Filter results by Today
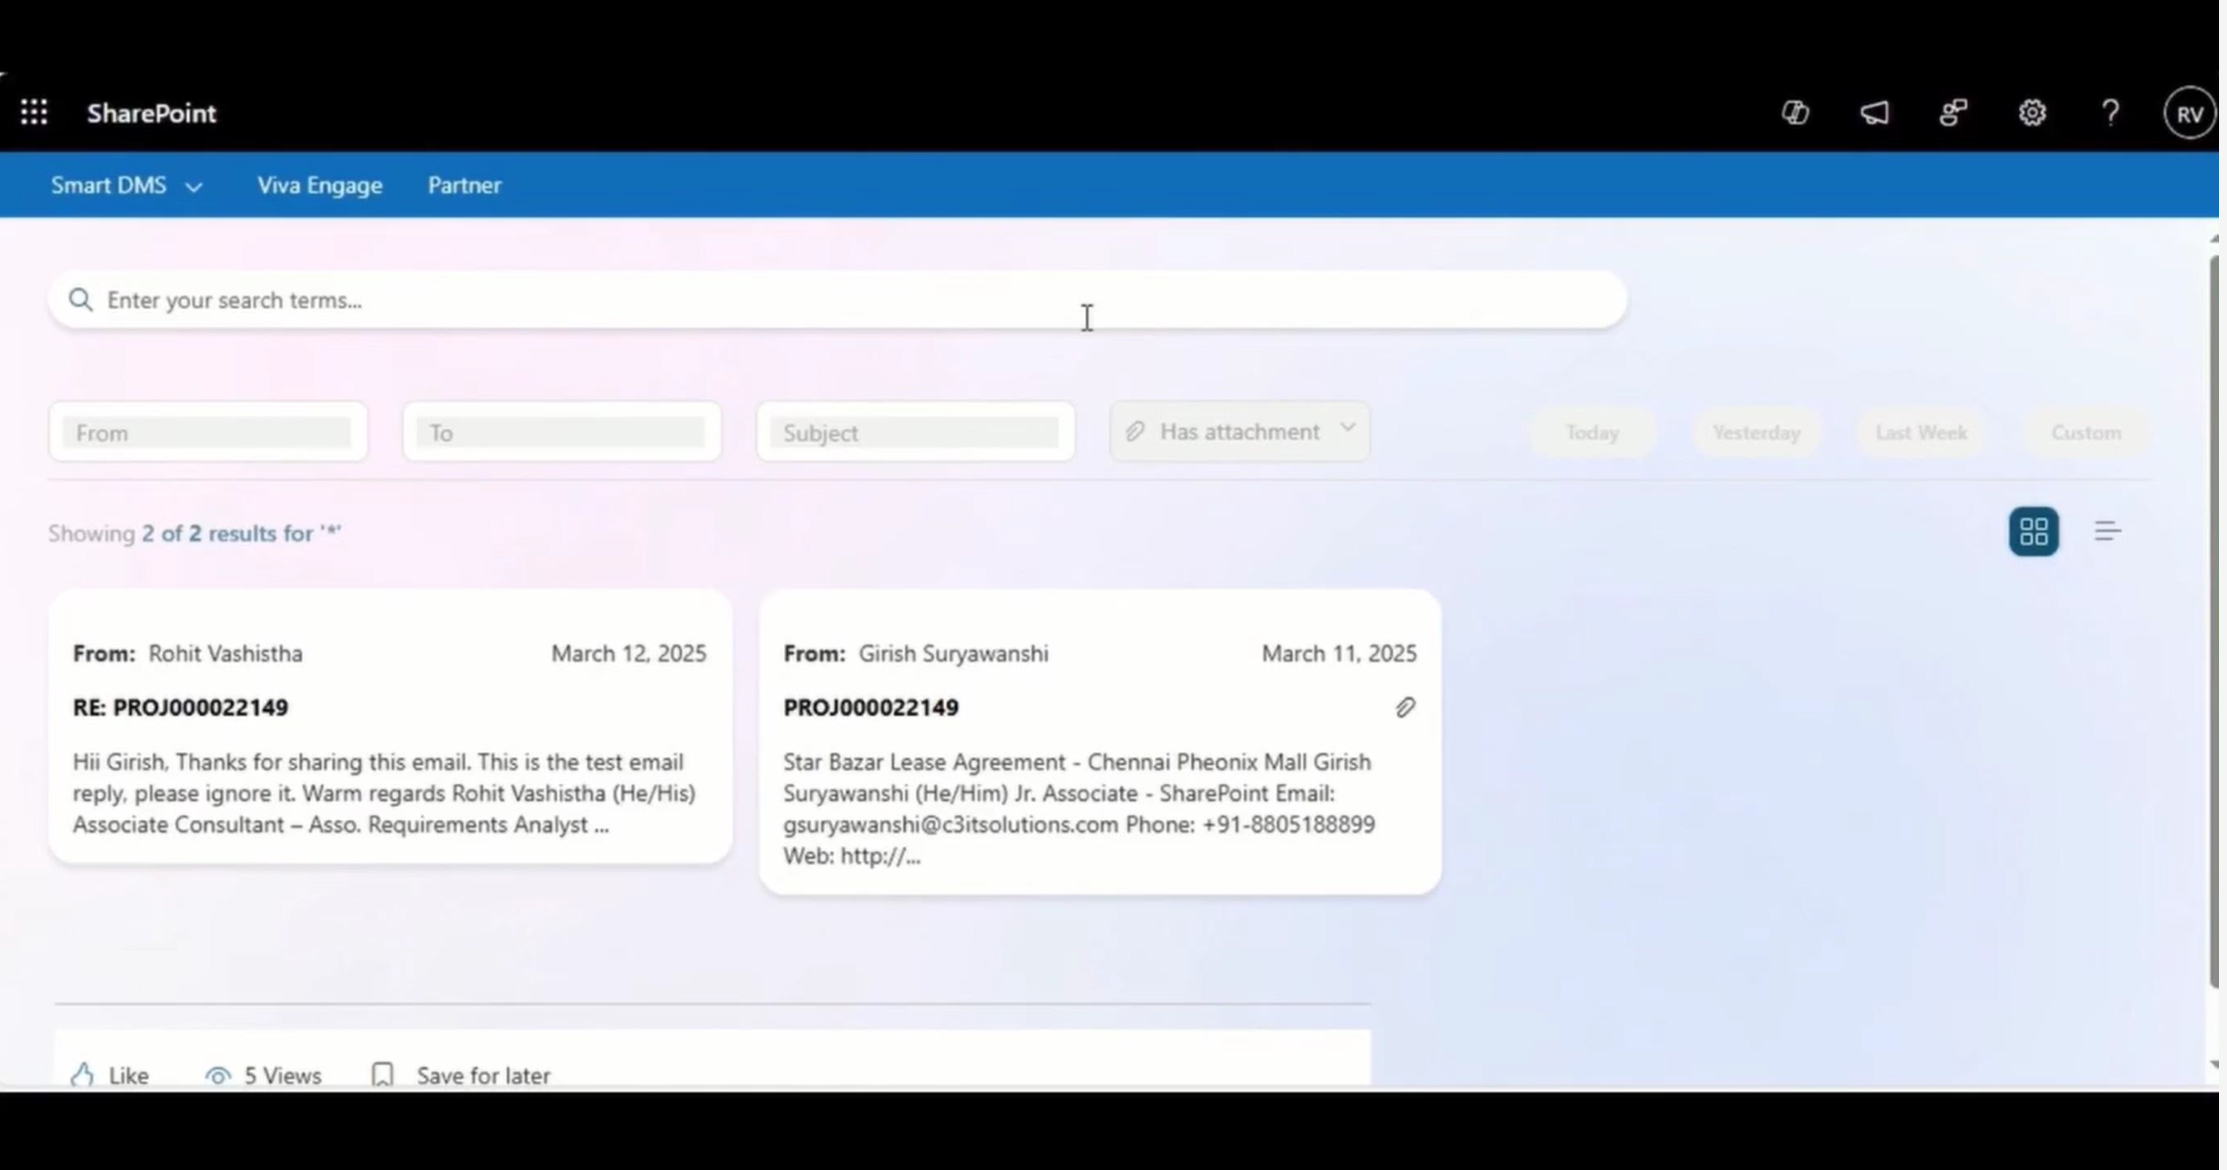This screenshot has width=2227, height=1170. [1592, 433]
